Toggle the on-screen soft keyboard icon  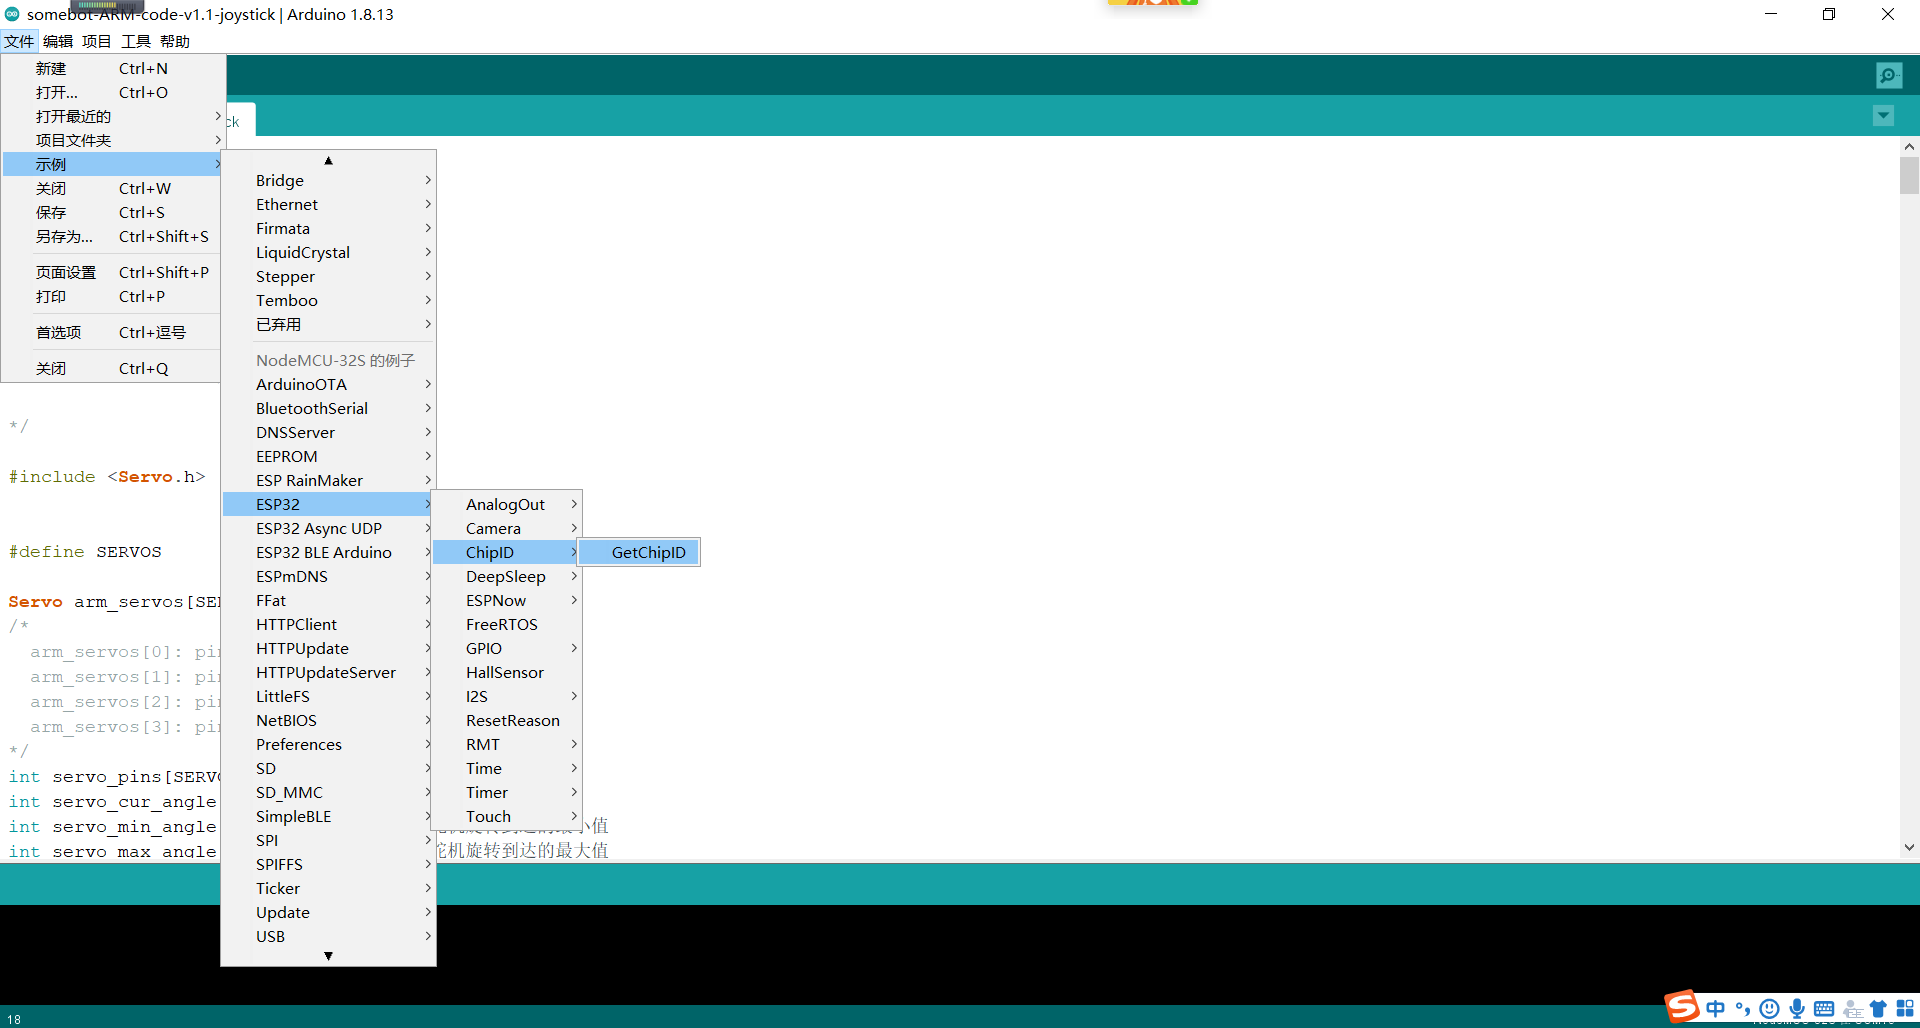(x=1825, y=1008)
